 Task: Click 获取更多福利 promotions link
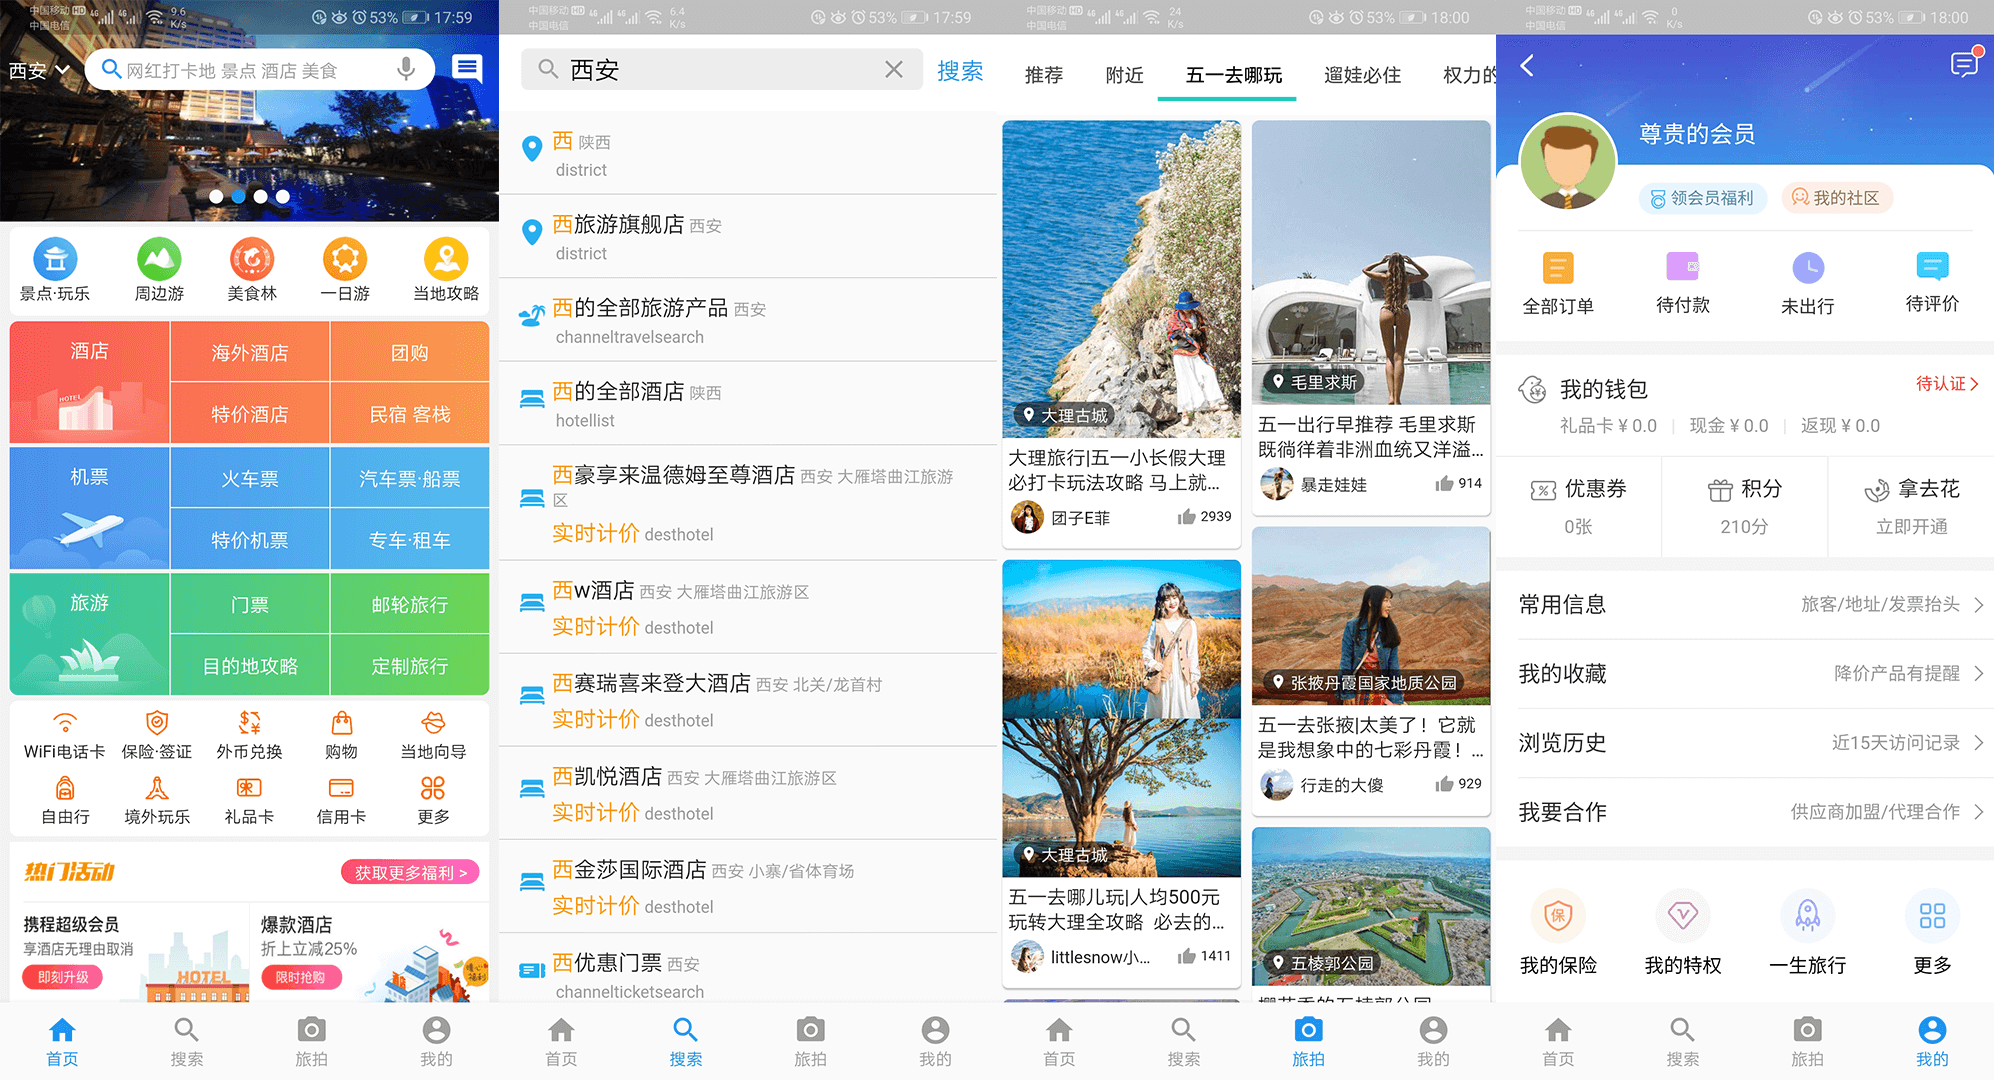point(408,871)
